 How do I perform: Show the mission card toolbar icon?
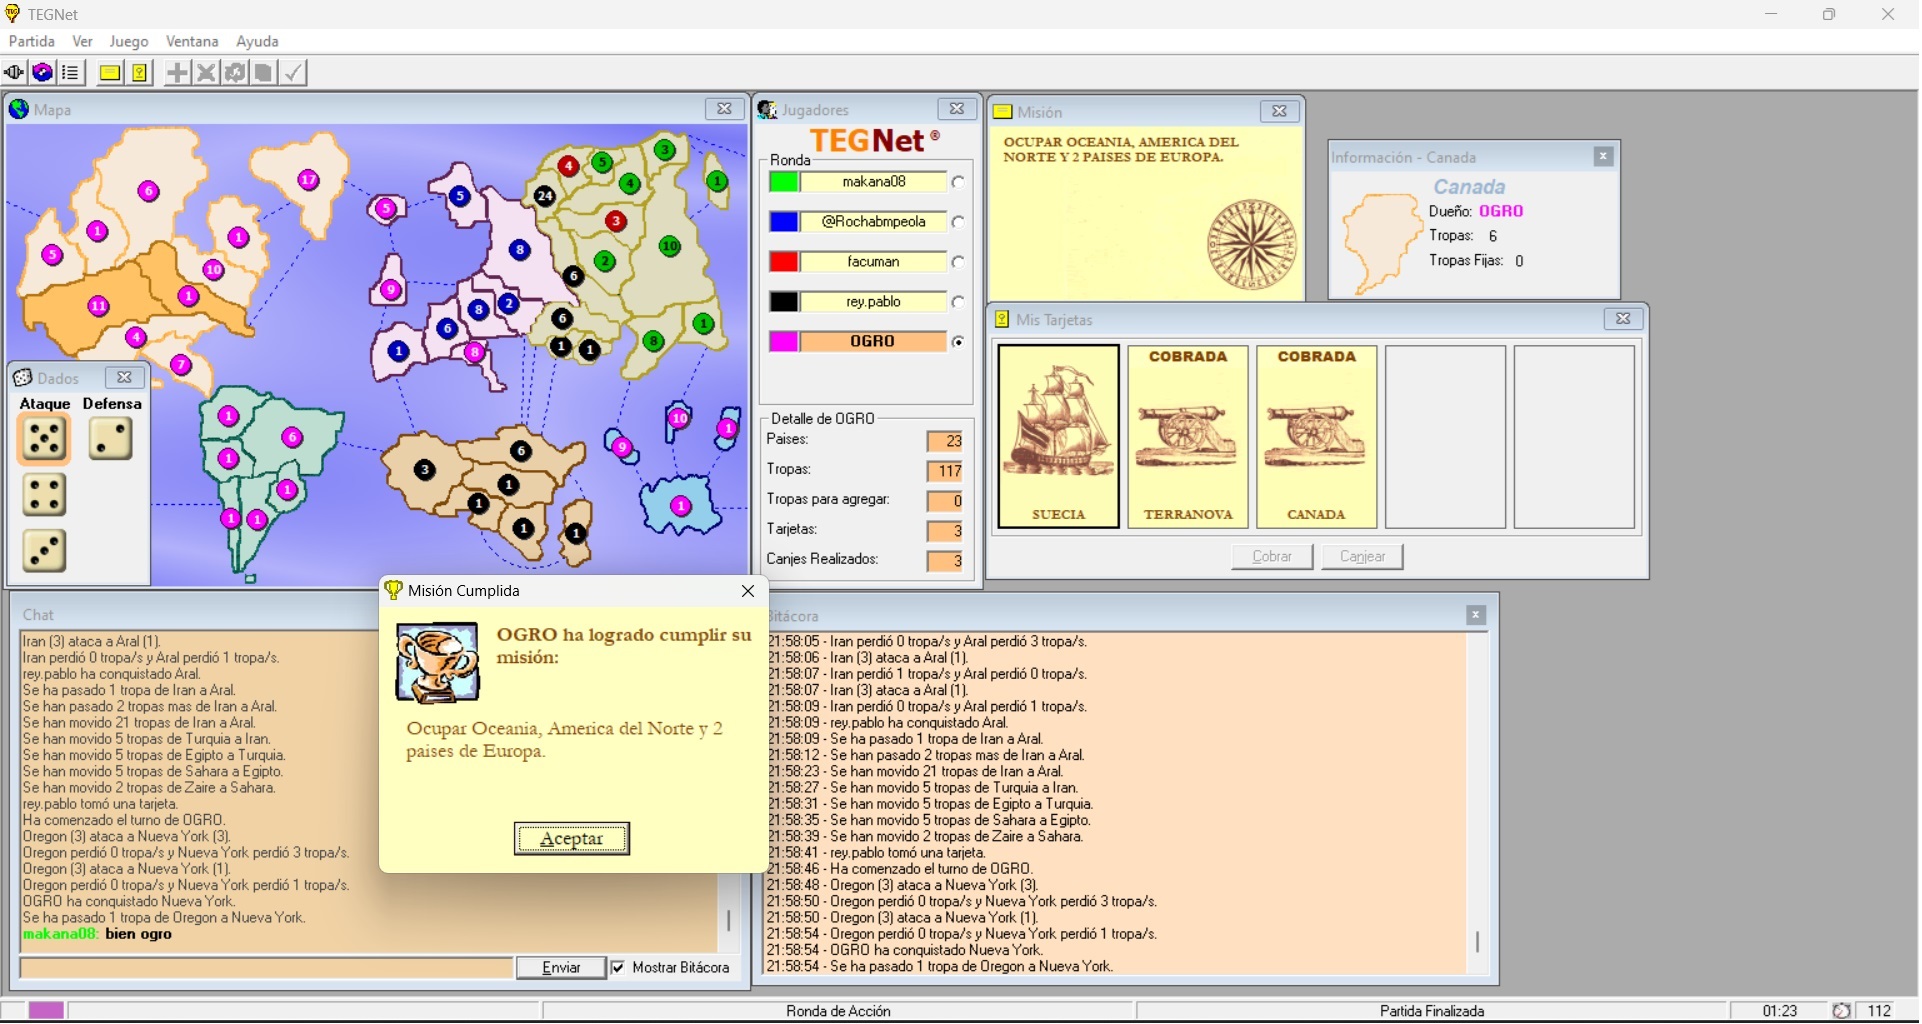click(110, 73)
